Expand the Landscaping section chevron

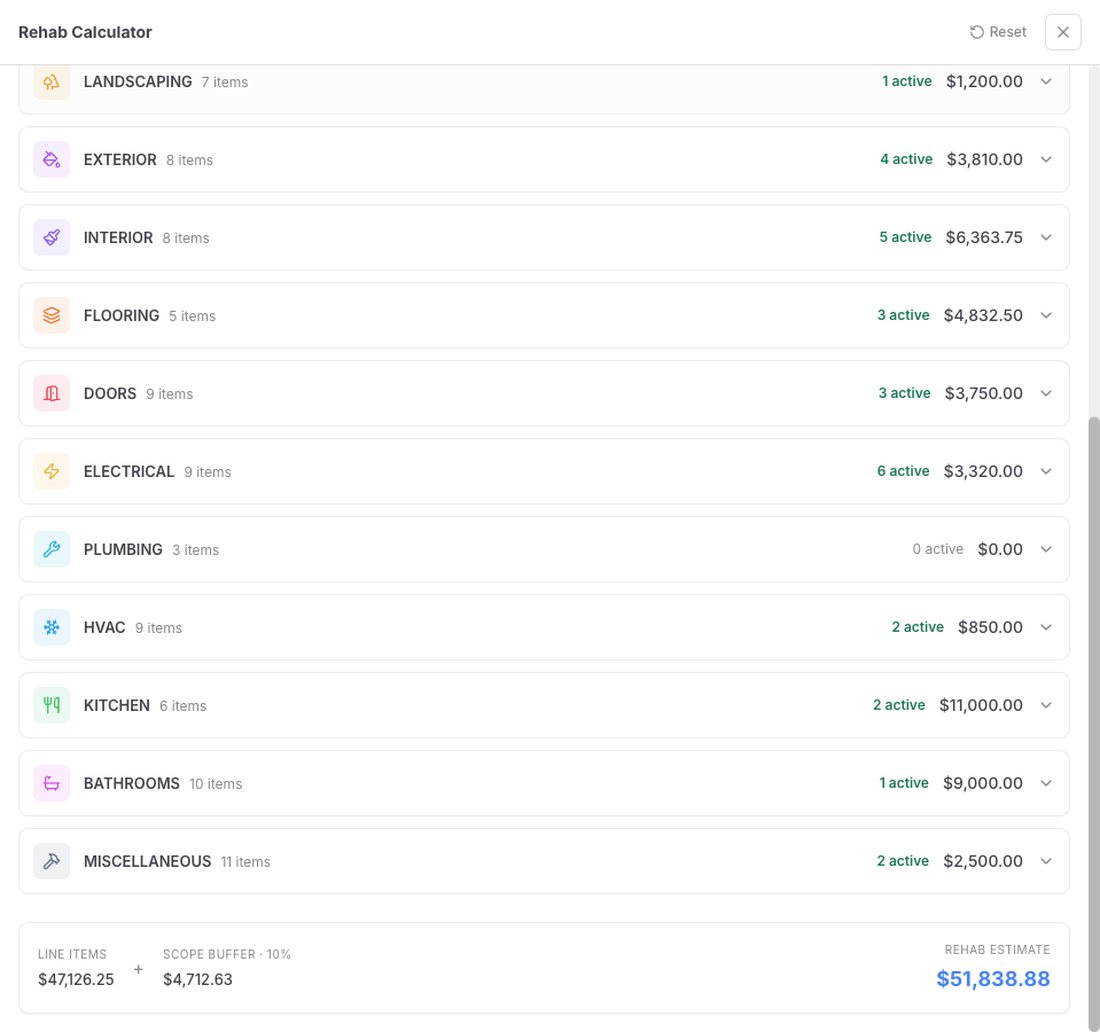pos(1045,81)
